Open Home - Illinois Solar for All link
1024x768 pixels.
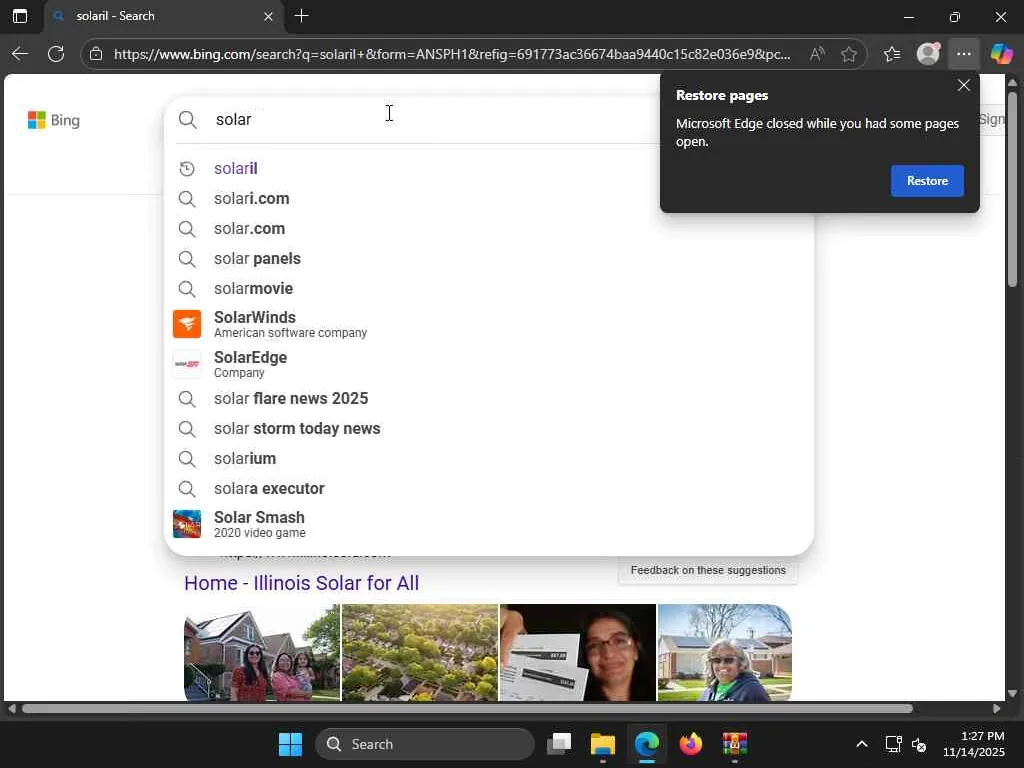[302, 583]
